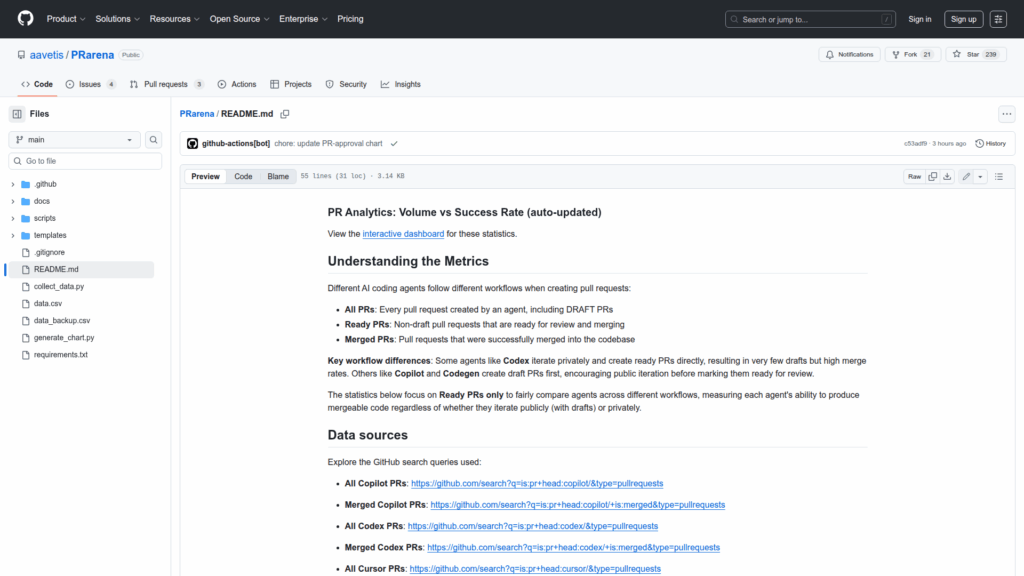
Task: Switch to Insights tab
Action: click(400, 84)
